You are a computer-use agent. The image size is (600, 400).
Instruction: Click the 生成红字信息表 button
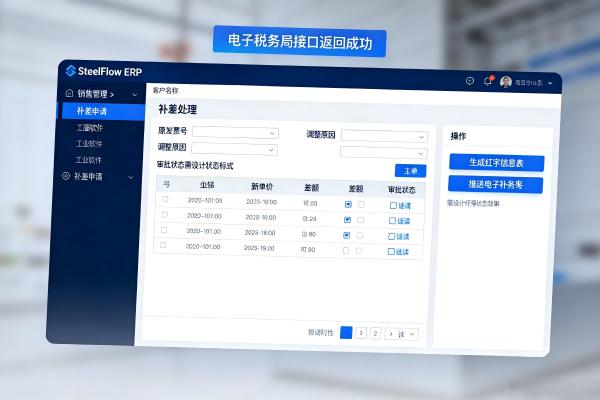pos(496,163)
